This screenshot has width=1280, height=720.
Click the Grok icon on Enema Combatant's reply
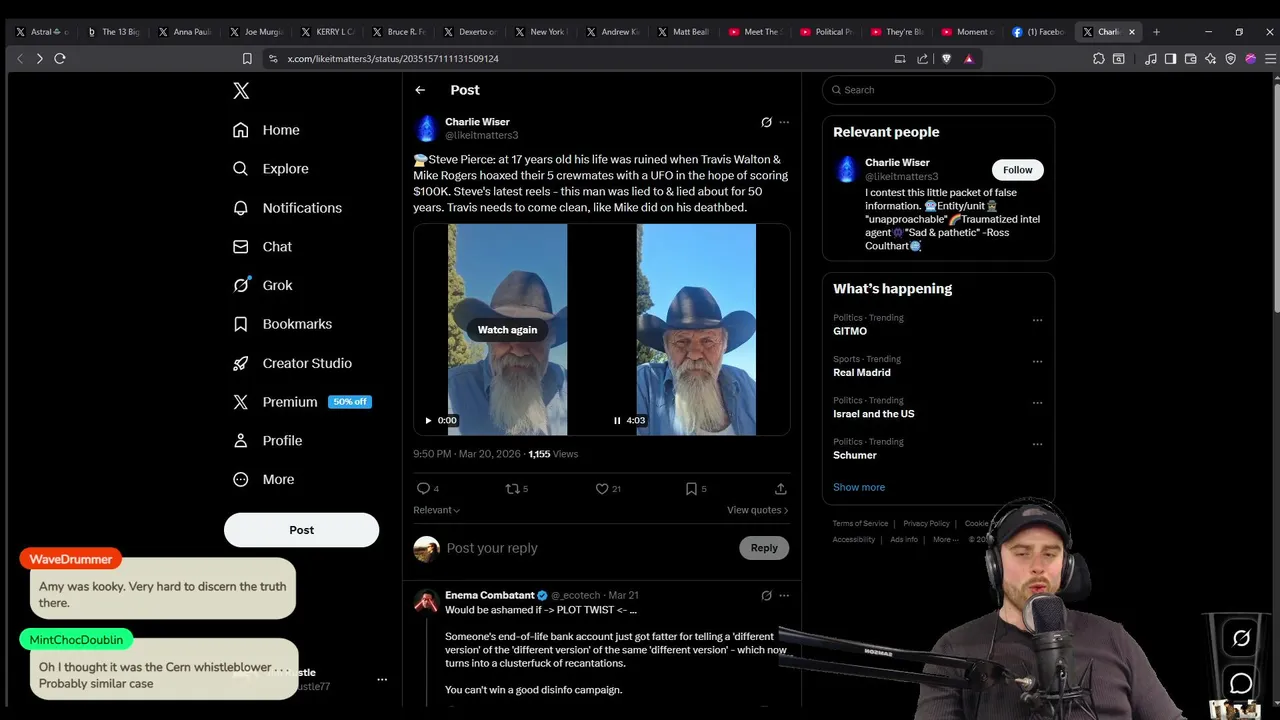pos(766,595)
